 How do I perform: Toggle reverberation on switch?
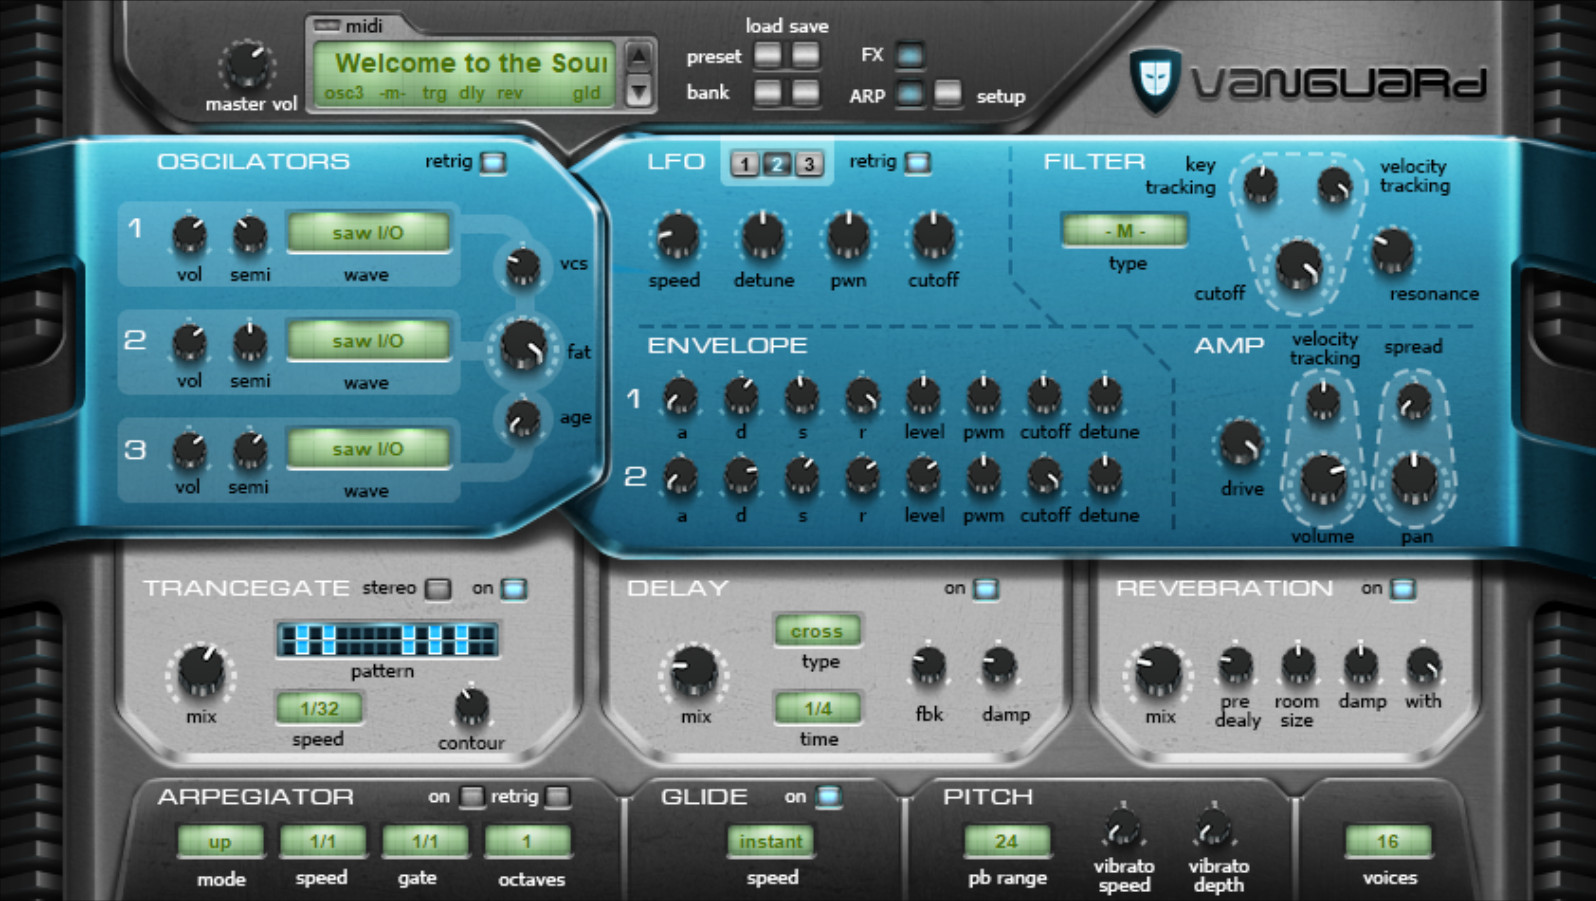pyautogui.click(x=1403, y=589)
